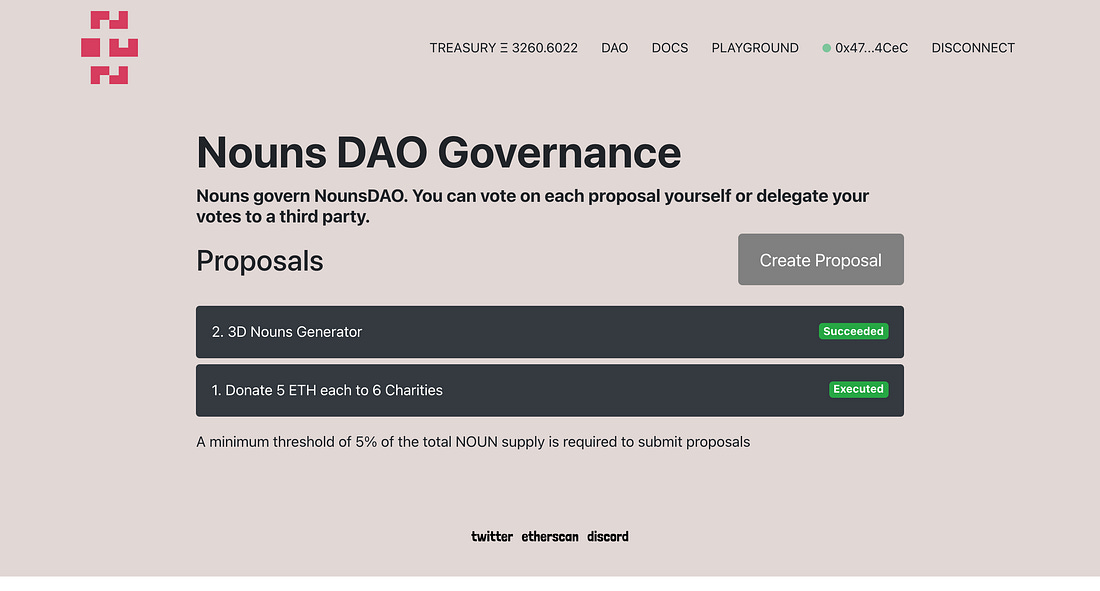Click the green Succeeded status badge
The width and height of the screenshot is (1100, 591).
[853, 331]
